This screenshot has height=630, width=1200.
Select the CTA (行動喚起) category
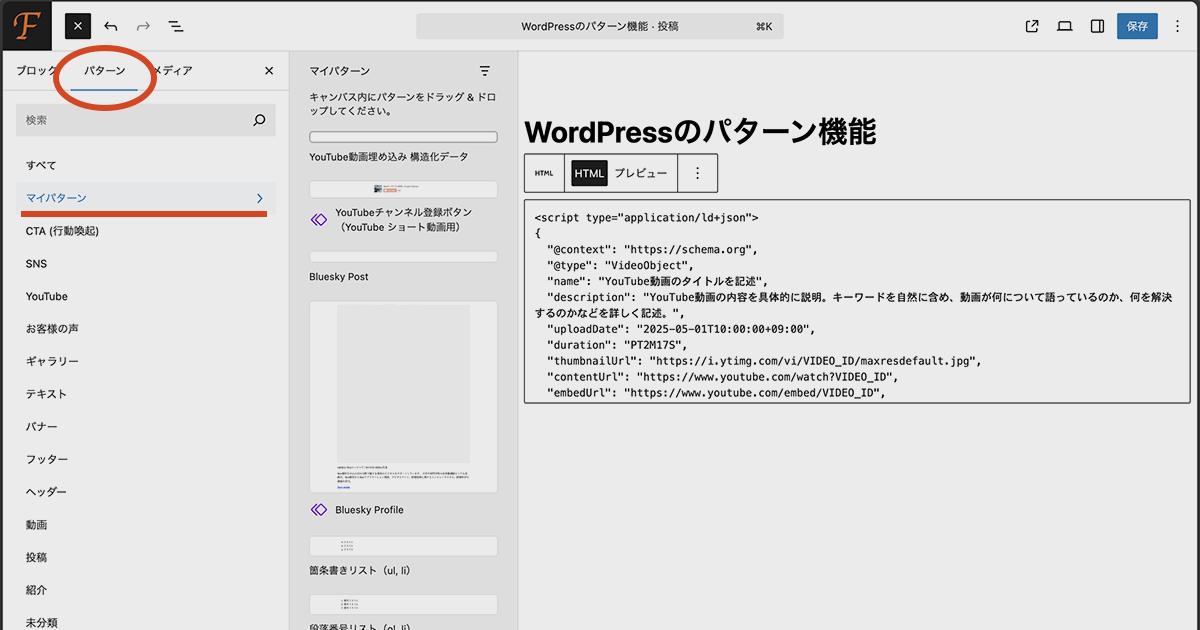click(146, 231)
